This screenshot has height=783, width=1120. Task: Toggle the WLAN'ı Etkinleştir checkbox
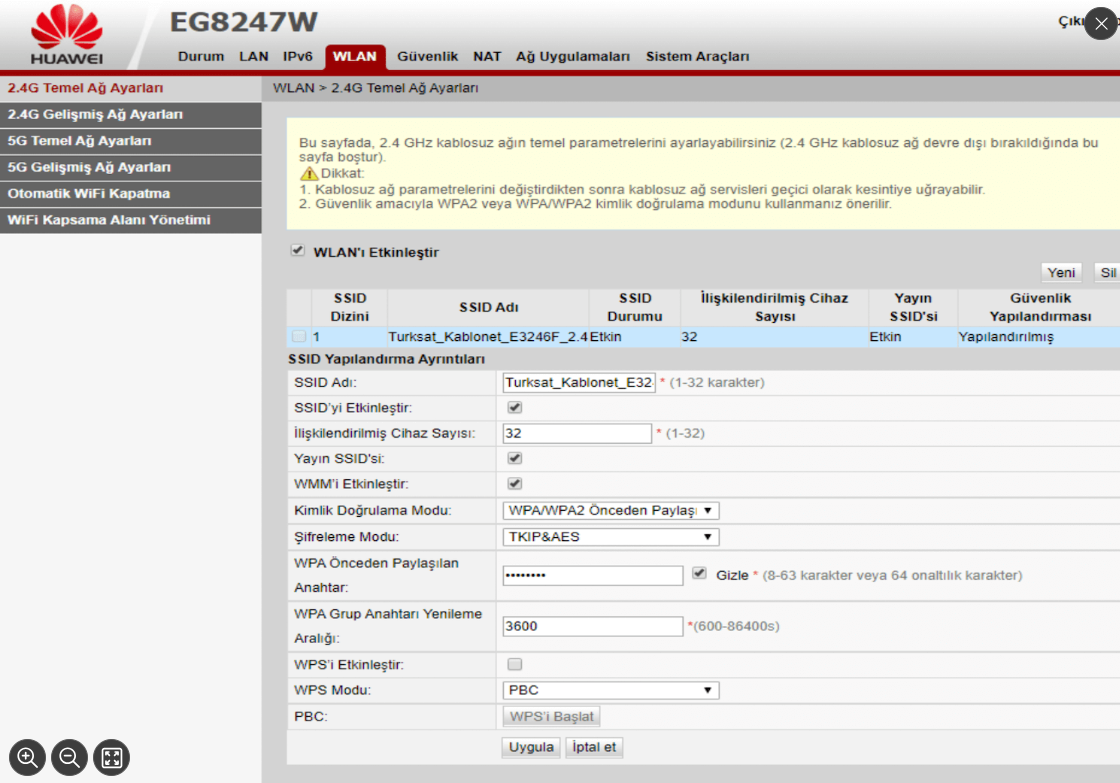[298, 251]
